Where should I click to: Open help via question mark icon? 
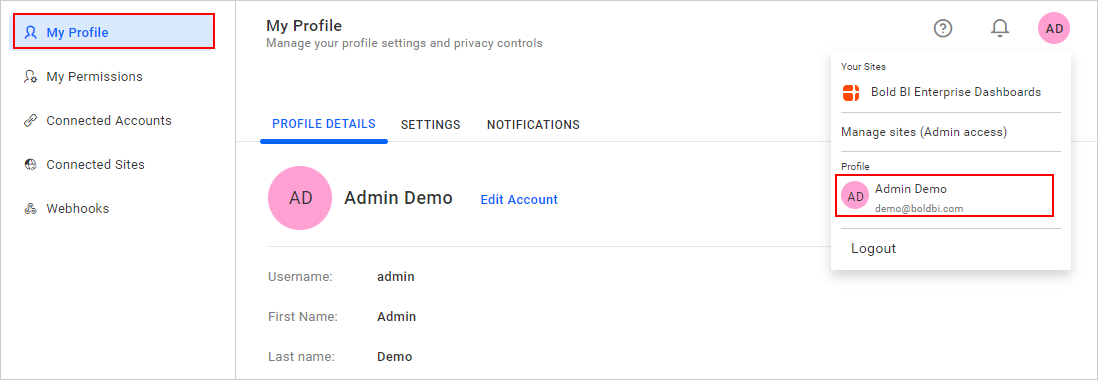pos(943,28)
